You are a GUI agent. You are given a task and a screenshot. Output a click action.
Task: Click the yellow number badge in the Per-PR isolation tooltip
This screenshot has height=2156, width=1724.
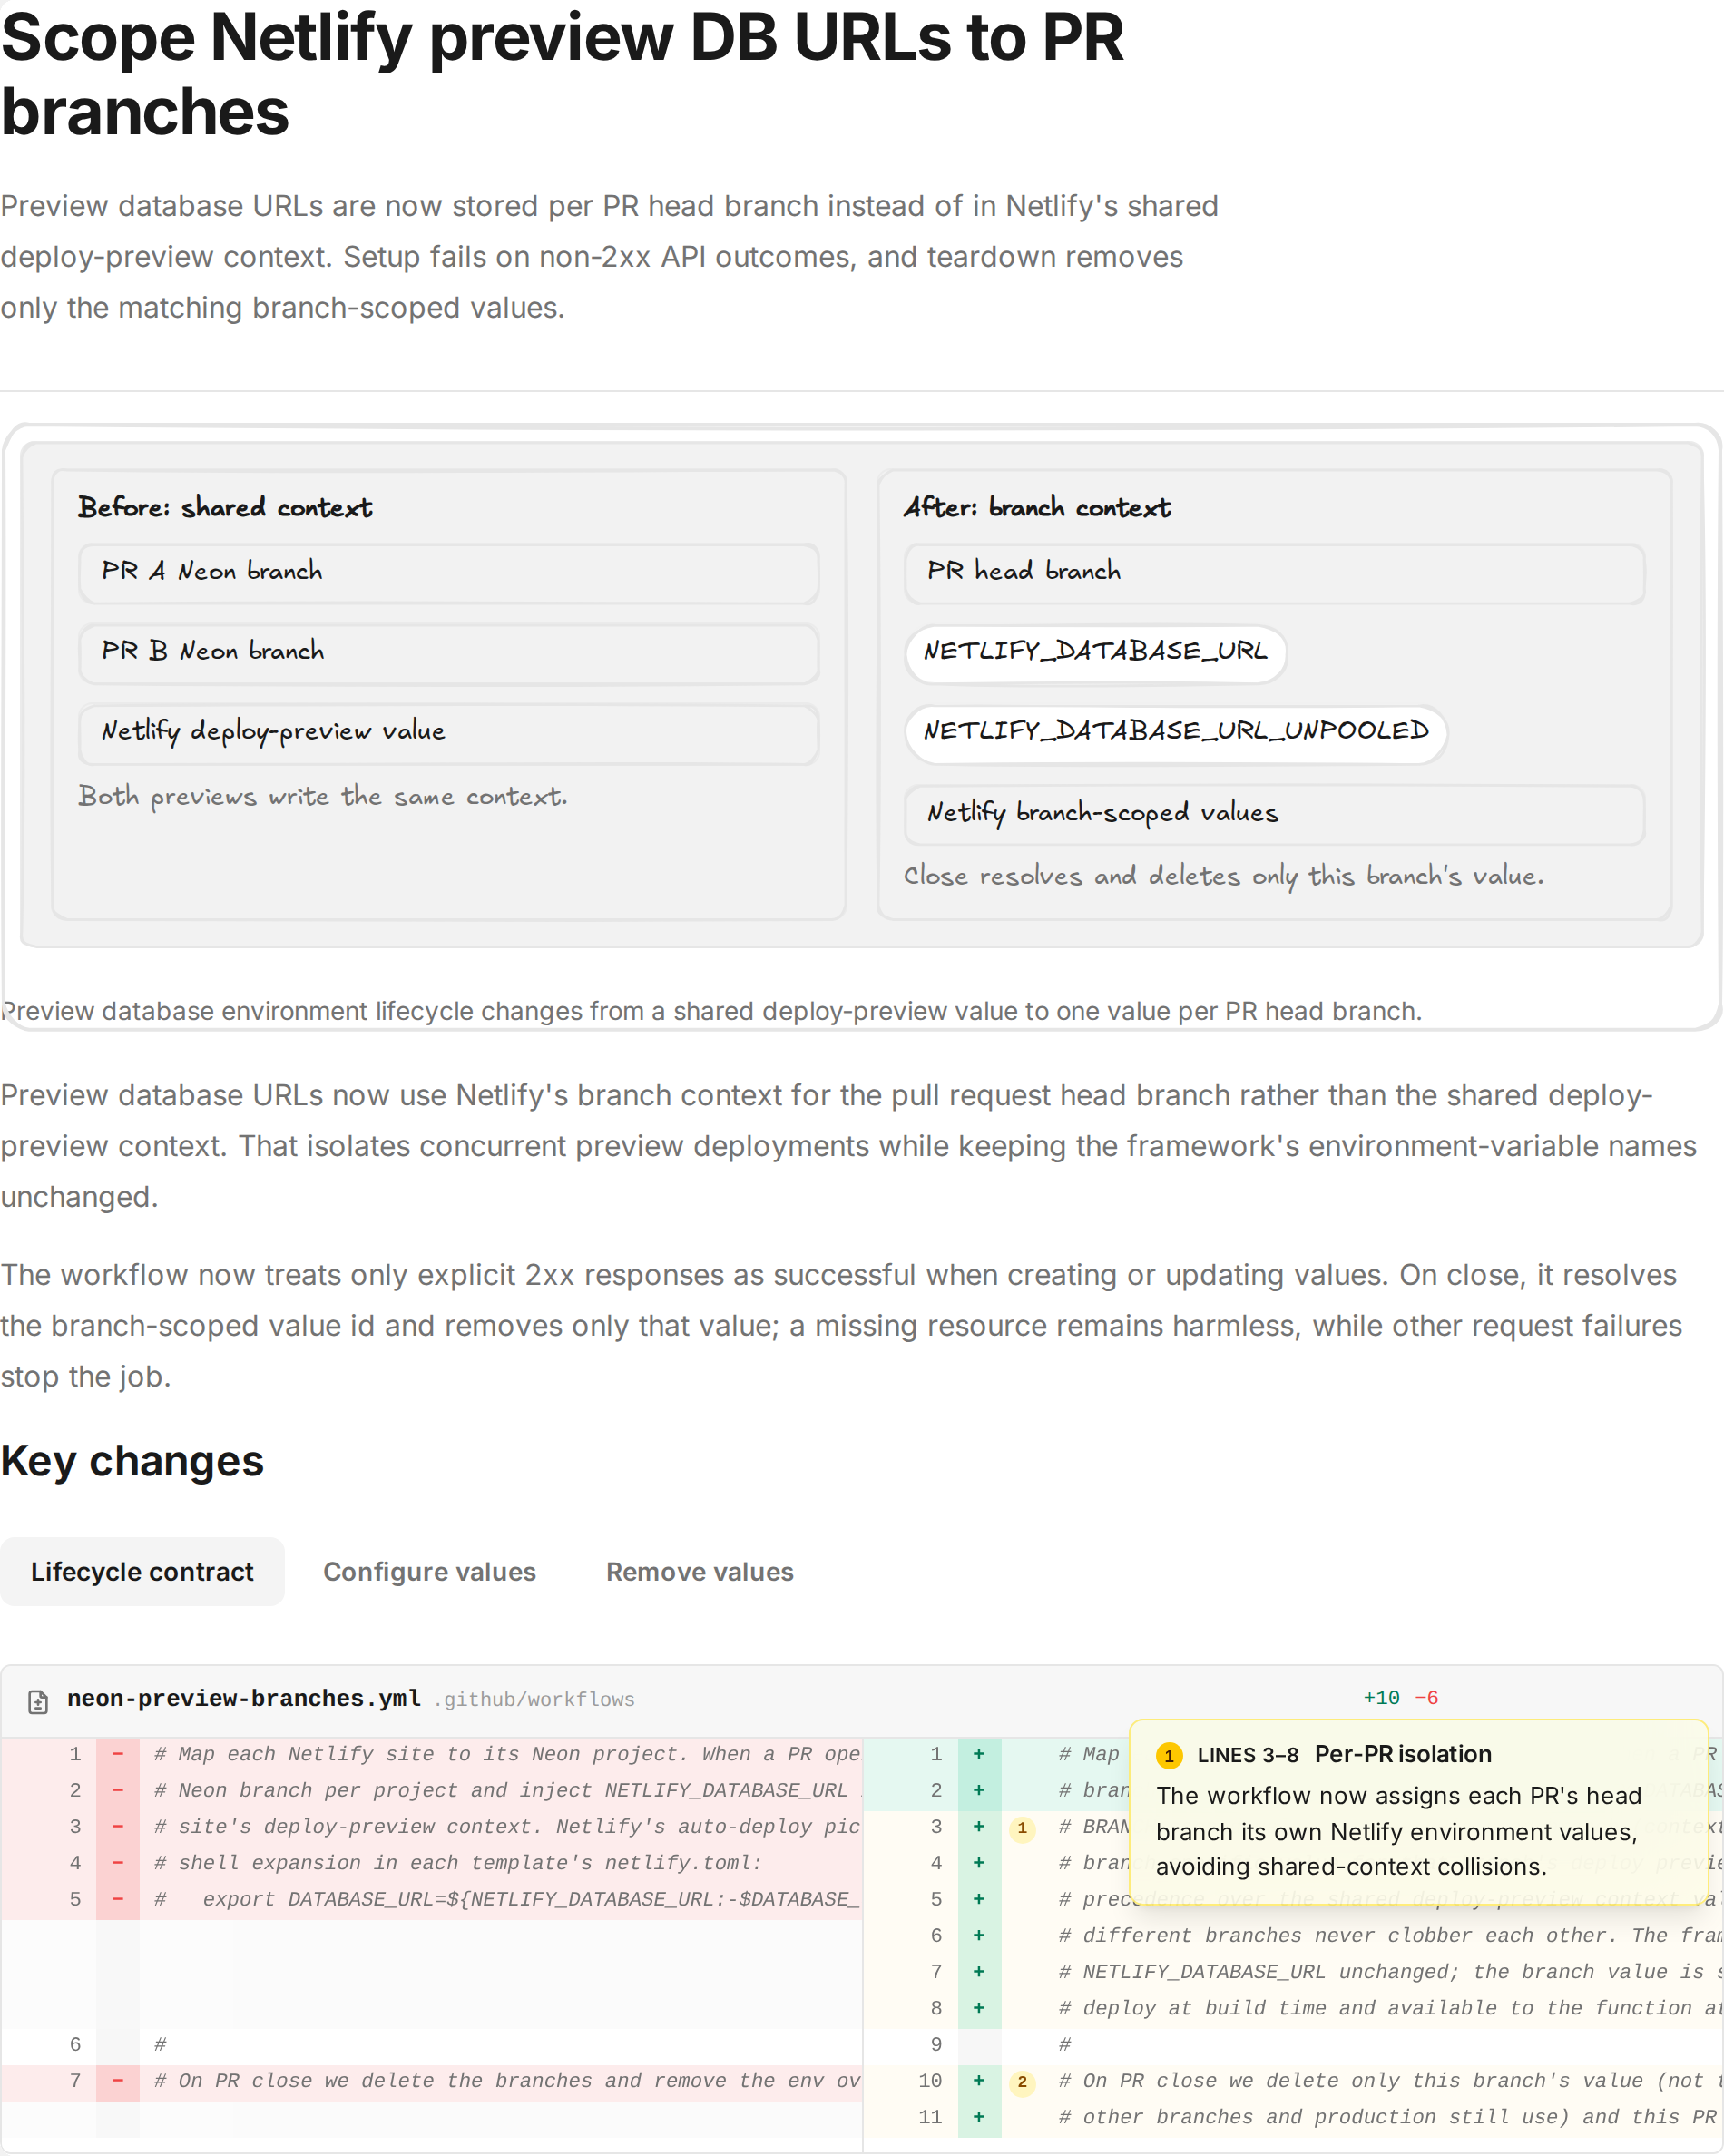click(x=1169, y=1756)
